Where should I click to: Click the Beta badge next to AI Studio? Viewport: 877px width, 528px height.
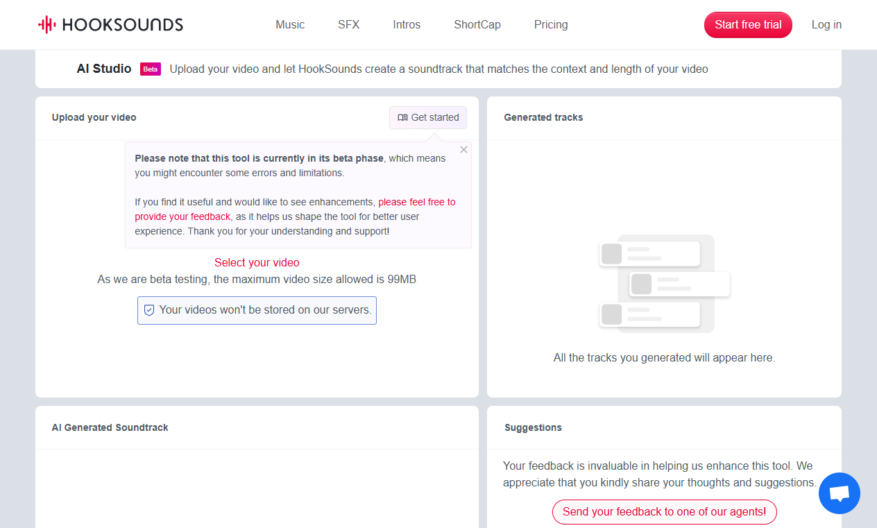pyautogui.click(x=150, y=69)
